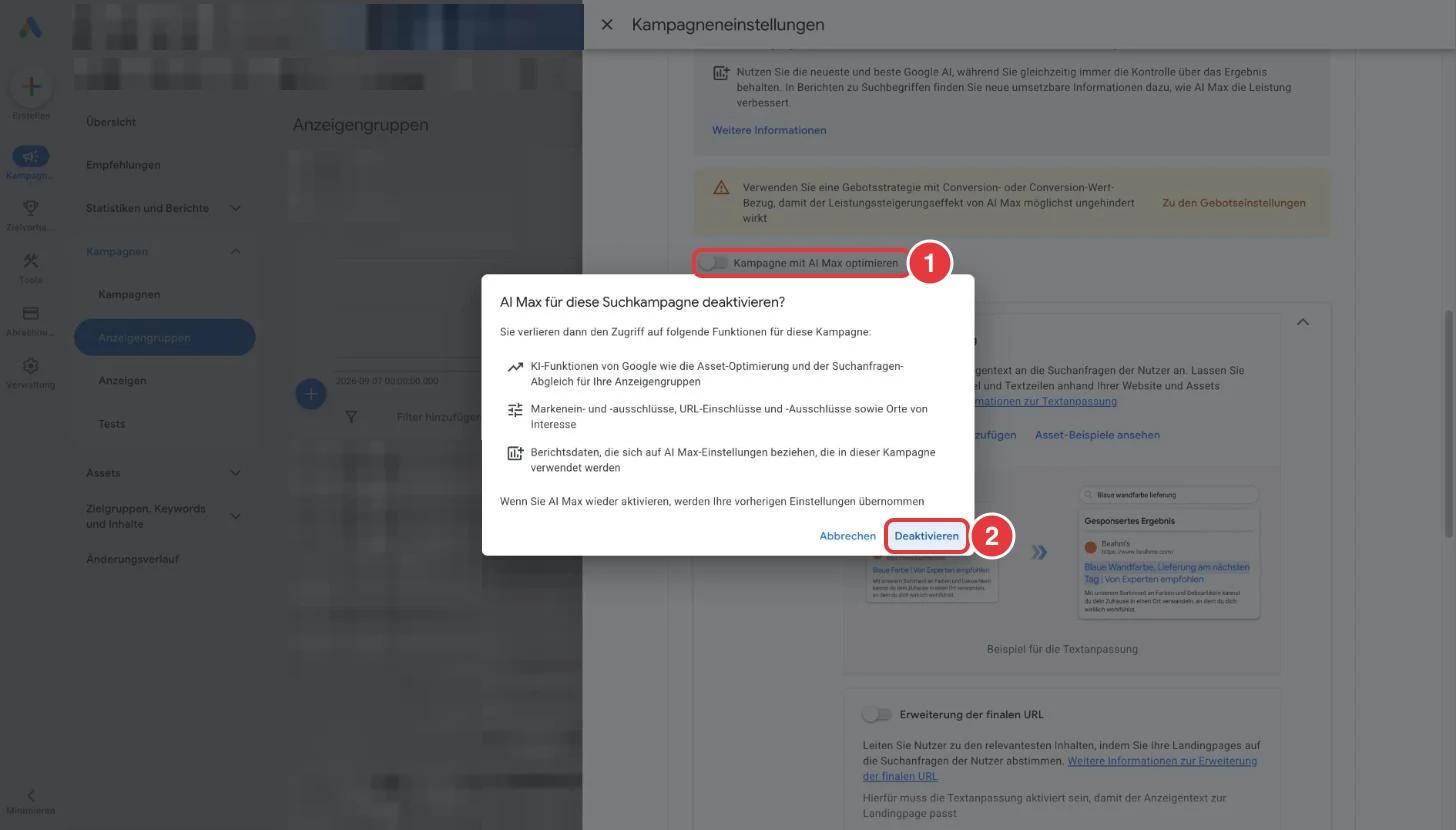Collapse the Kampagnen section chevron
The image size is (1456, 830).
[x=236, y=251]
